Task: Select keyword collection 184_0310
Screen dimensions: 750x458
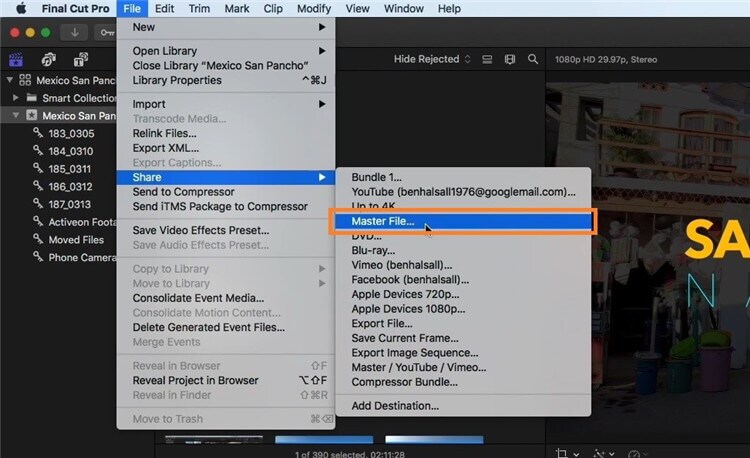Action: pyautogui.click(x=70, y=151)
